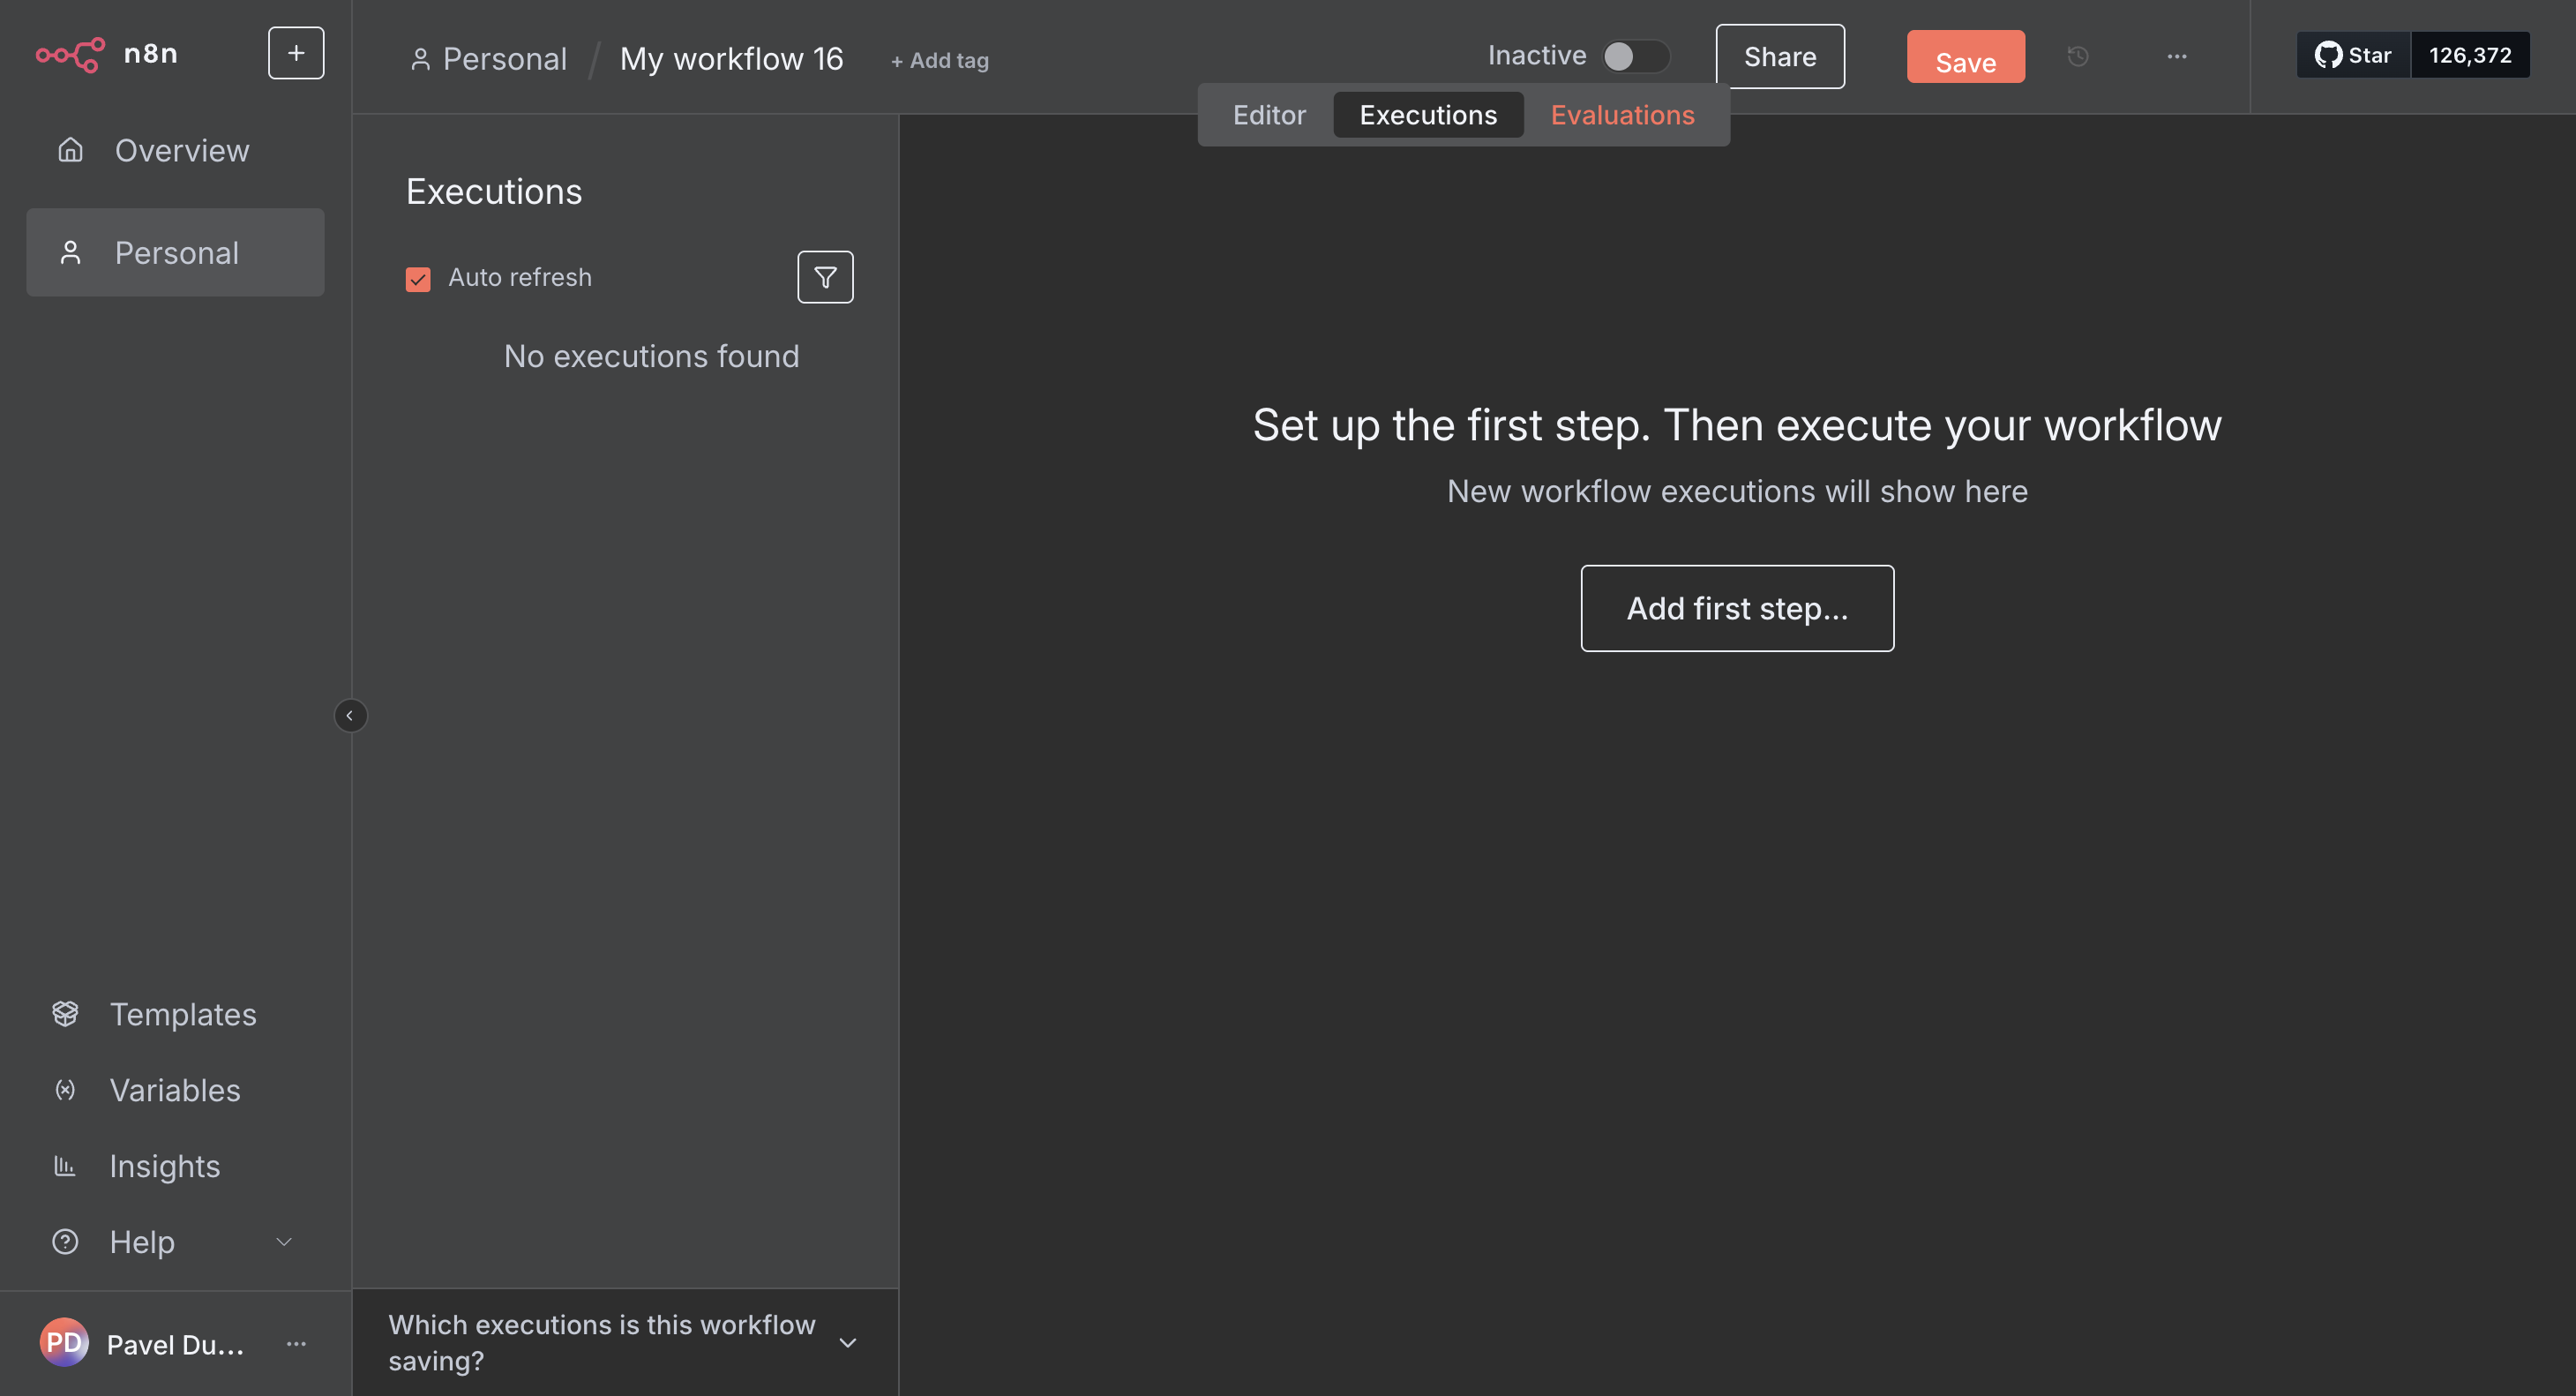The width and height of the screenshot is (2576, 1396).
Task: Click Add tag next to workflow name
Action: pos(940,61)
